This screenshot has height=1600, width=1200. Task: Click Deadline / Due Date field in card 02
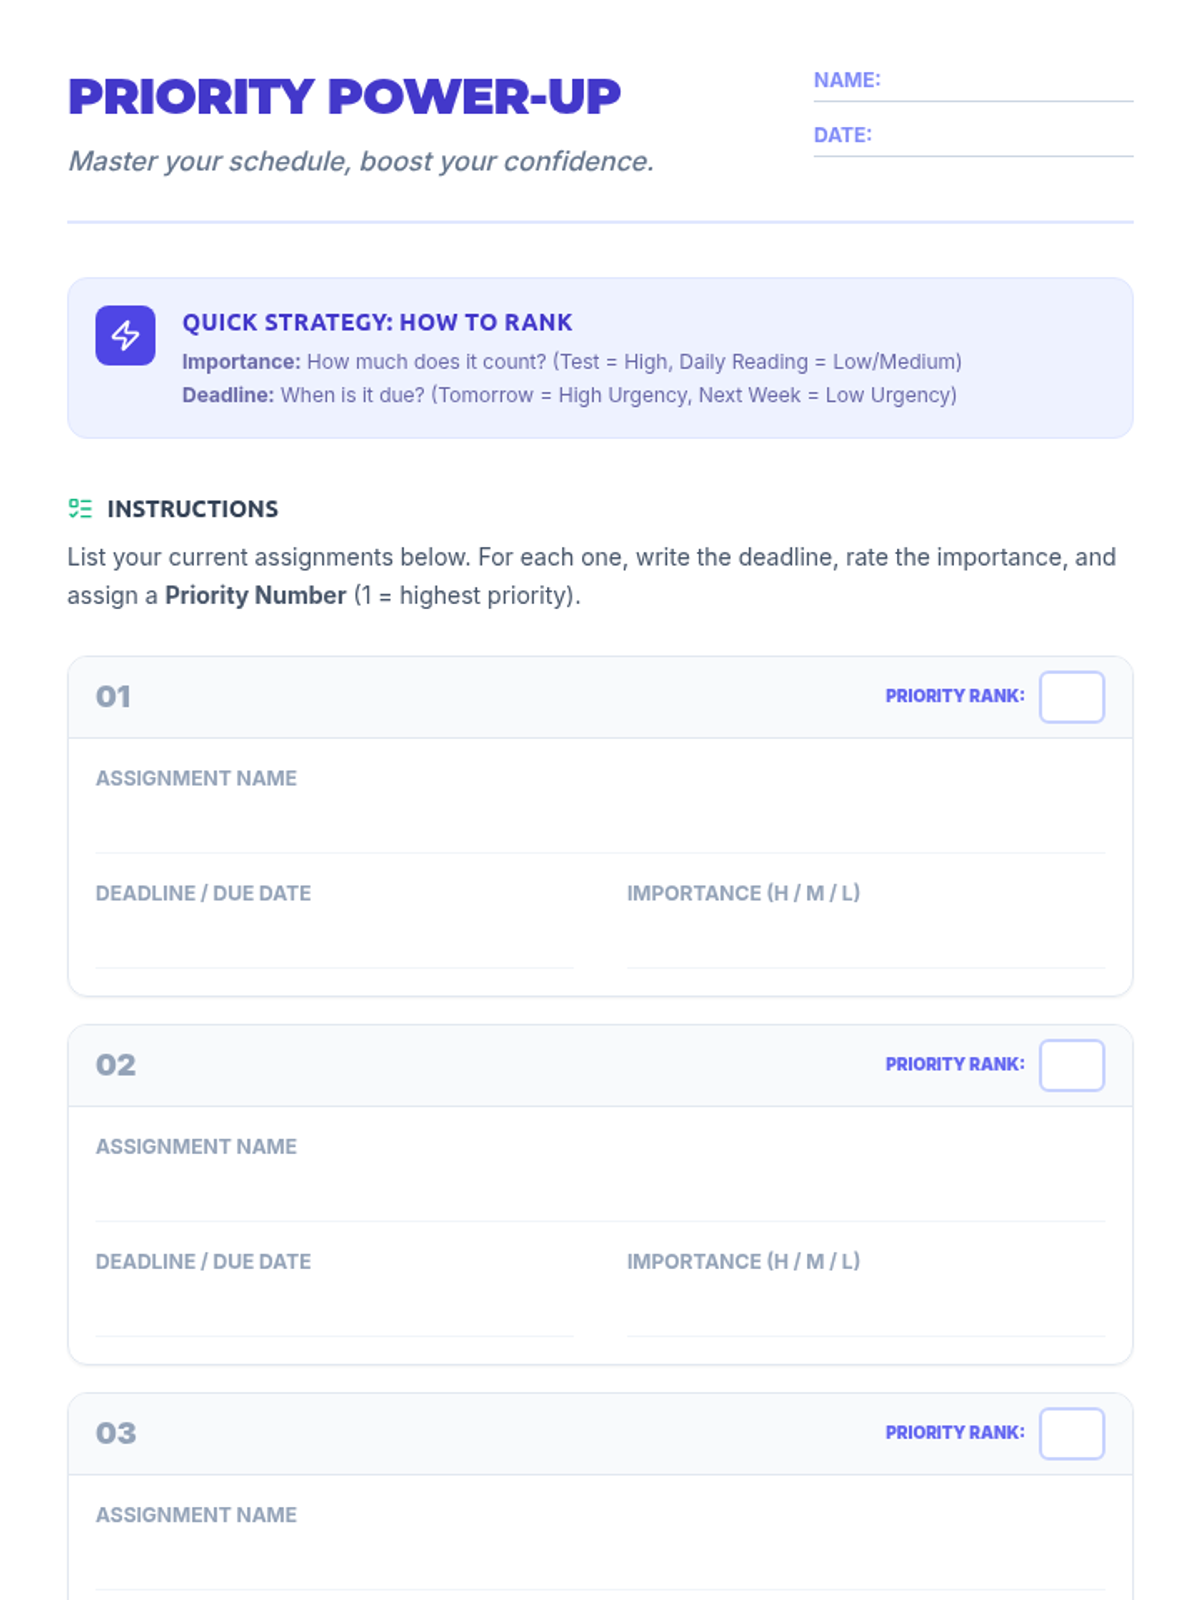click(x=334, y=1310)
